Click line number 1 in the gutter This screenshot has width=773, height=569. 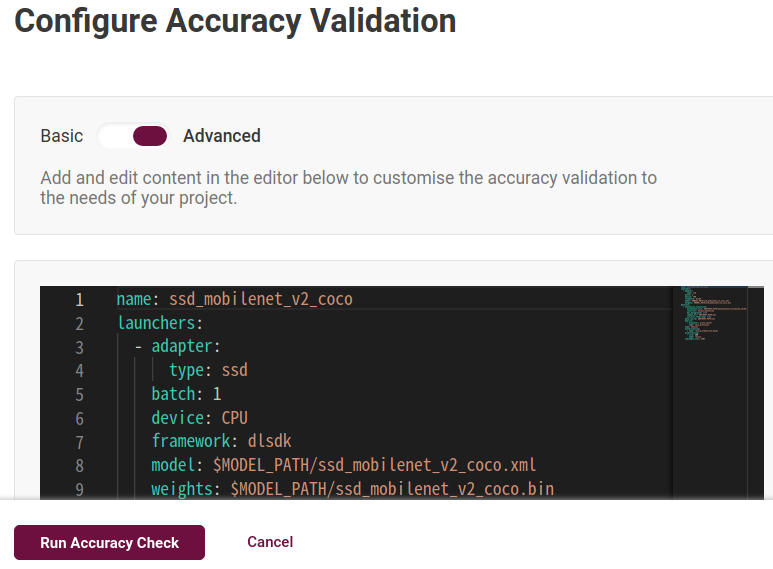[79, 299]
